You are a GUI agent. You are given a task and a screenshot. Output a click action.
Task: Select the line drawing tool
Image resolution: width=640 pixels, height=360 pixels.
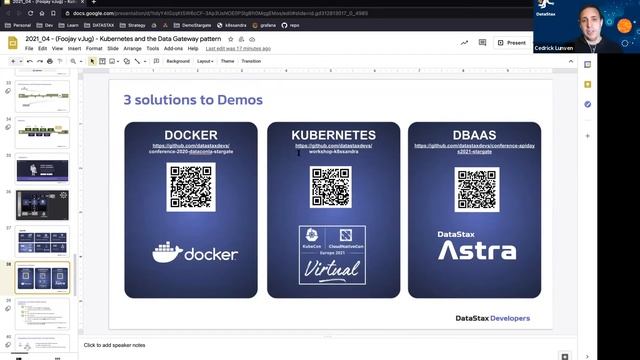[138, 61]
